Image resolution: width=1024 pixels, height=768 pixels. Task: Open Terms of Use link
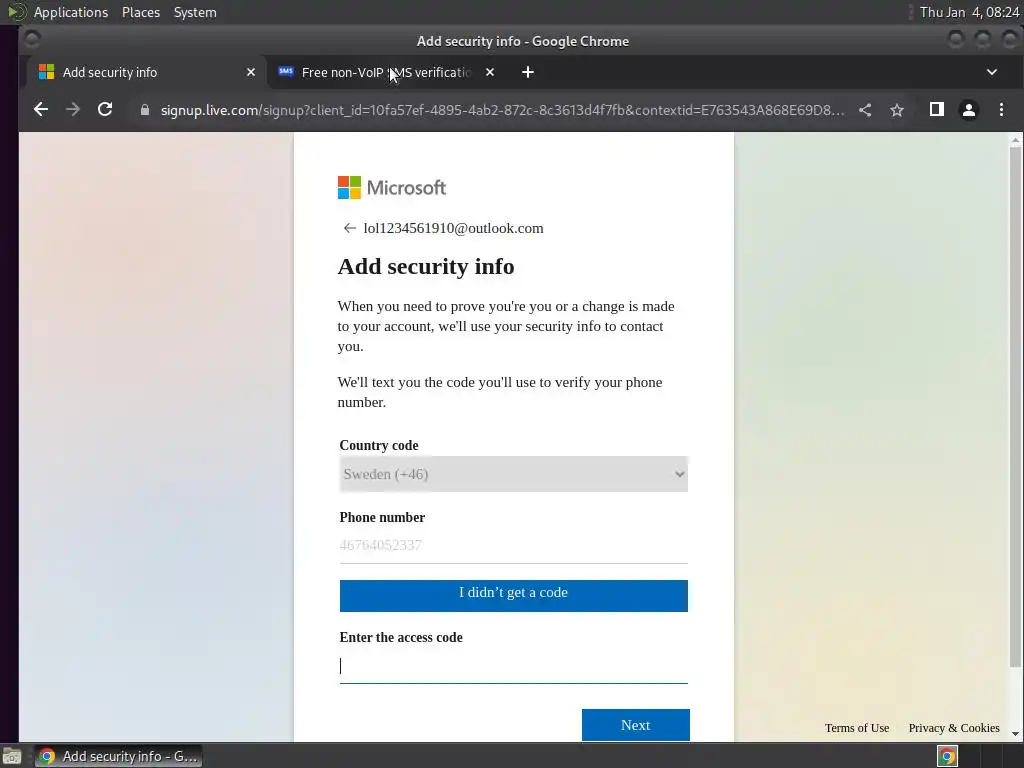pyautogui.click(x=857, y=728)
